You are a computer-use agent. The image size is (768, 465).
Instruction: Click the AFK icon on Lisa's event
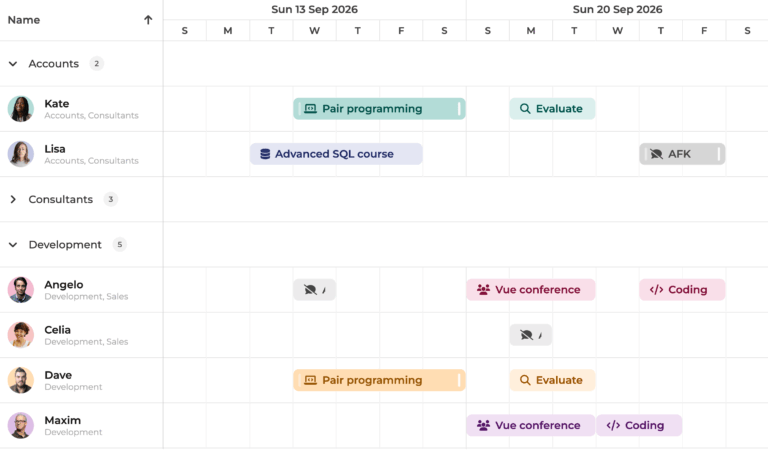[x=656, y=154]
